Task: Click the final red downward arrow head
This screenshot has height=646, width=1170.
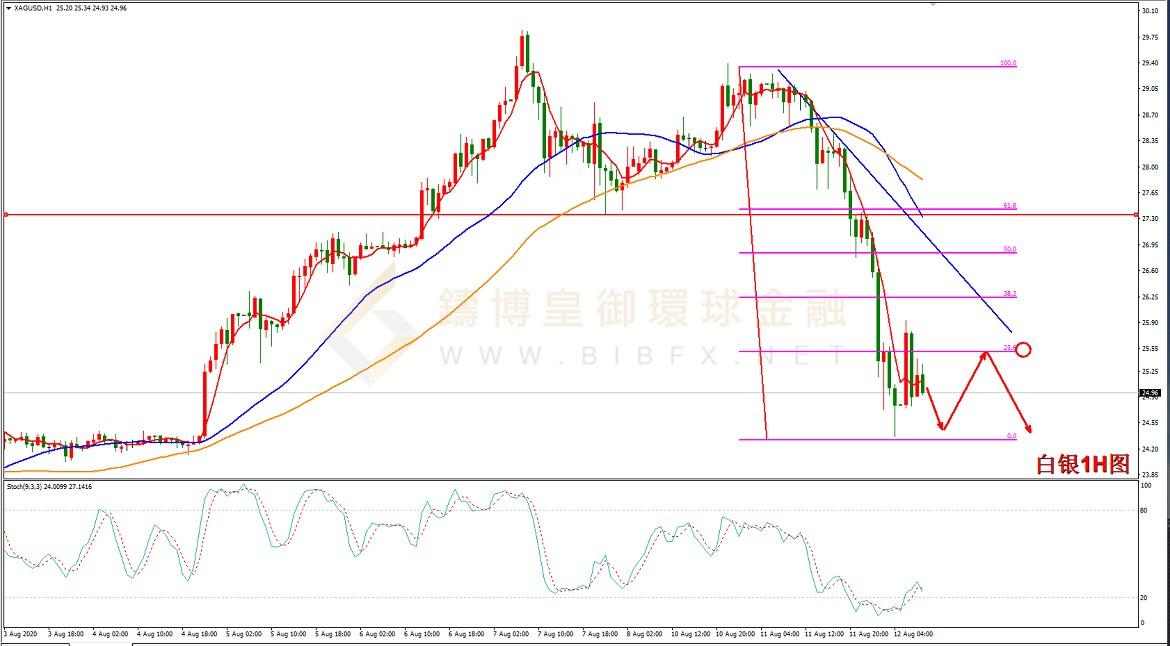Action: (1027, 428)
